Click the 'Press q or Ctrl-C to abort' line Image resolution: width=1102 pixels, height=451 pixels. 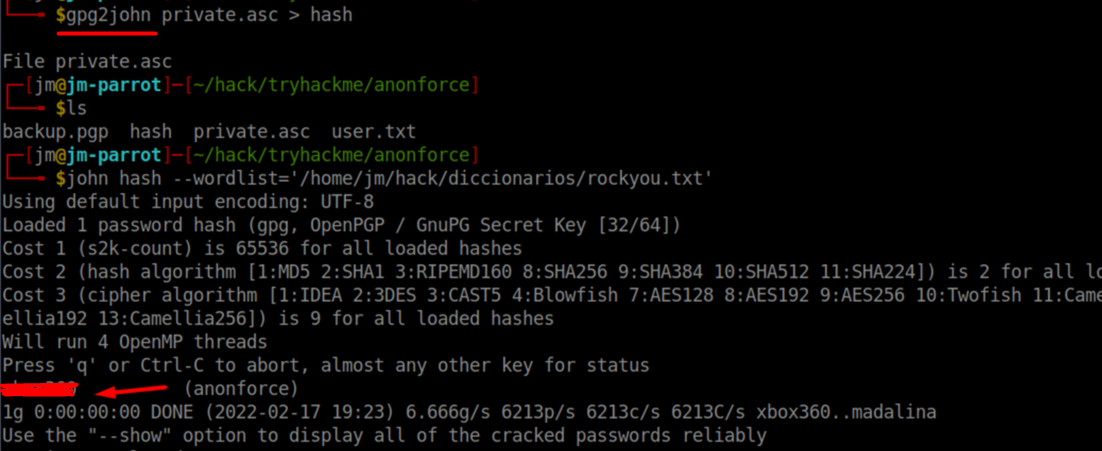click(x=326, y=365)
